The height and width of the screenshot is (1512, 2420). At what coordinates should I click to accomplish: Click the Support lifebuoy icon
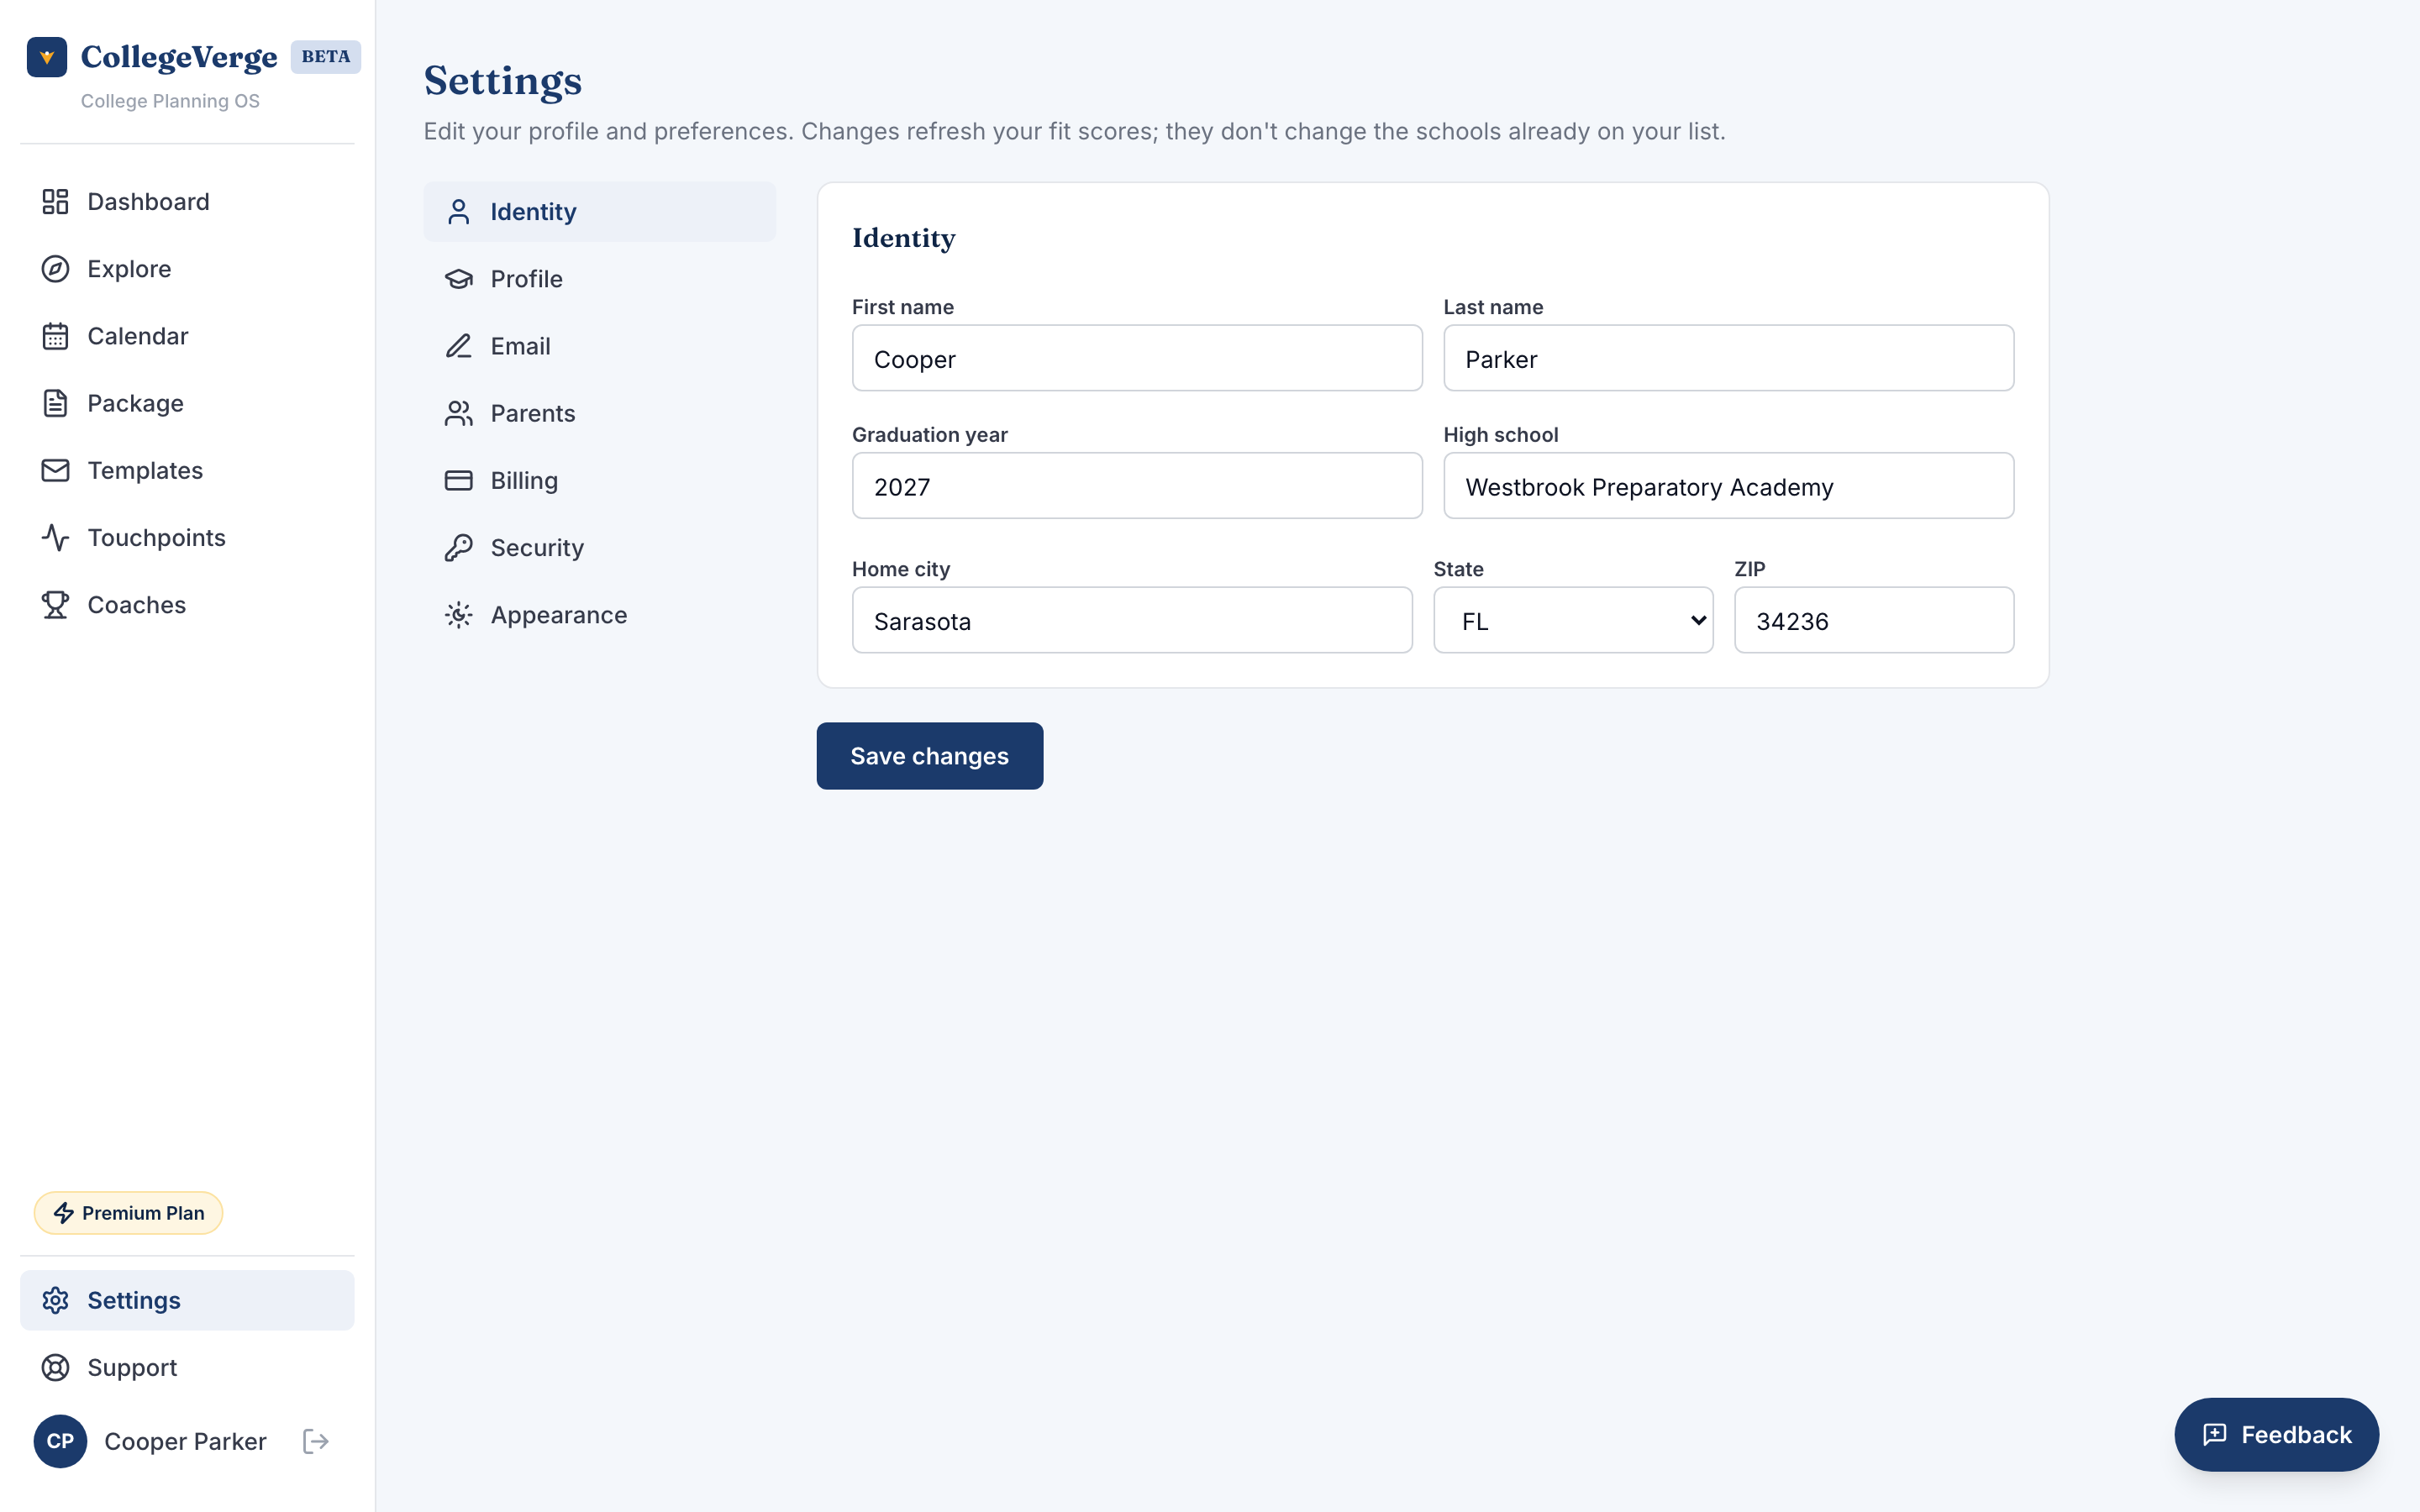[x=55, y=1367]
